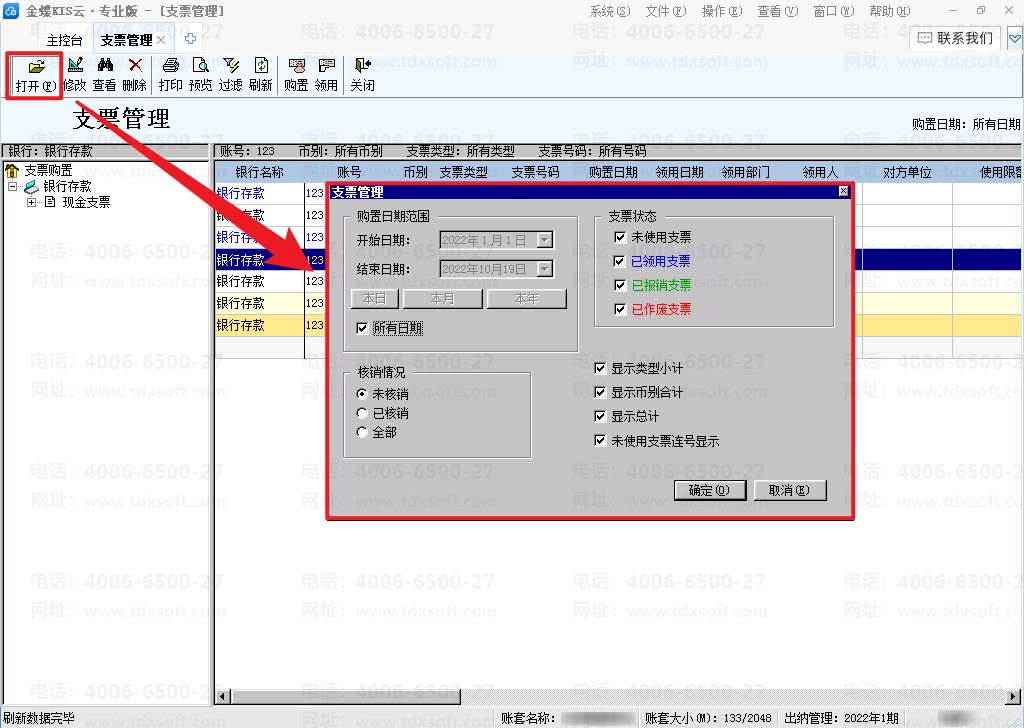
Task: Open the 操作(E) menu
Action: coord(722,11)
